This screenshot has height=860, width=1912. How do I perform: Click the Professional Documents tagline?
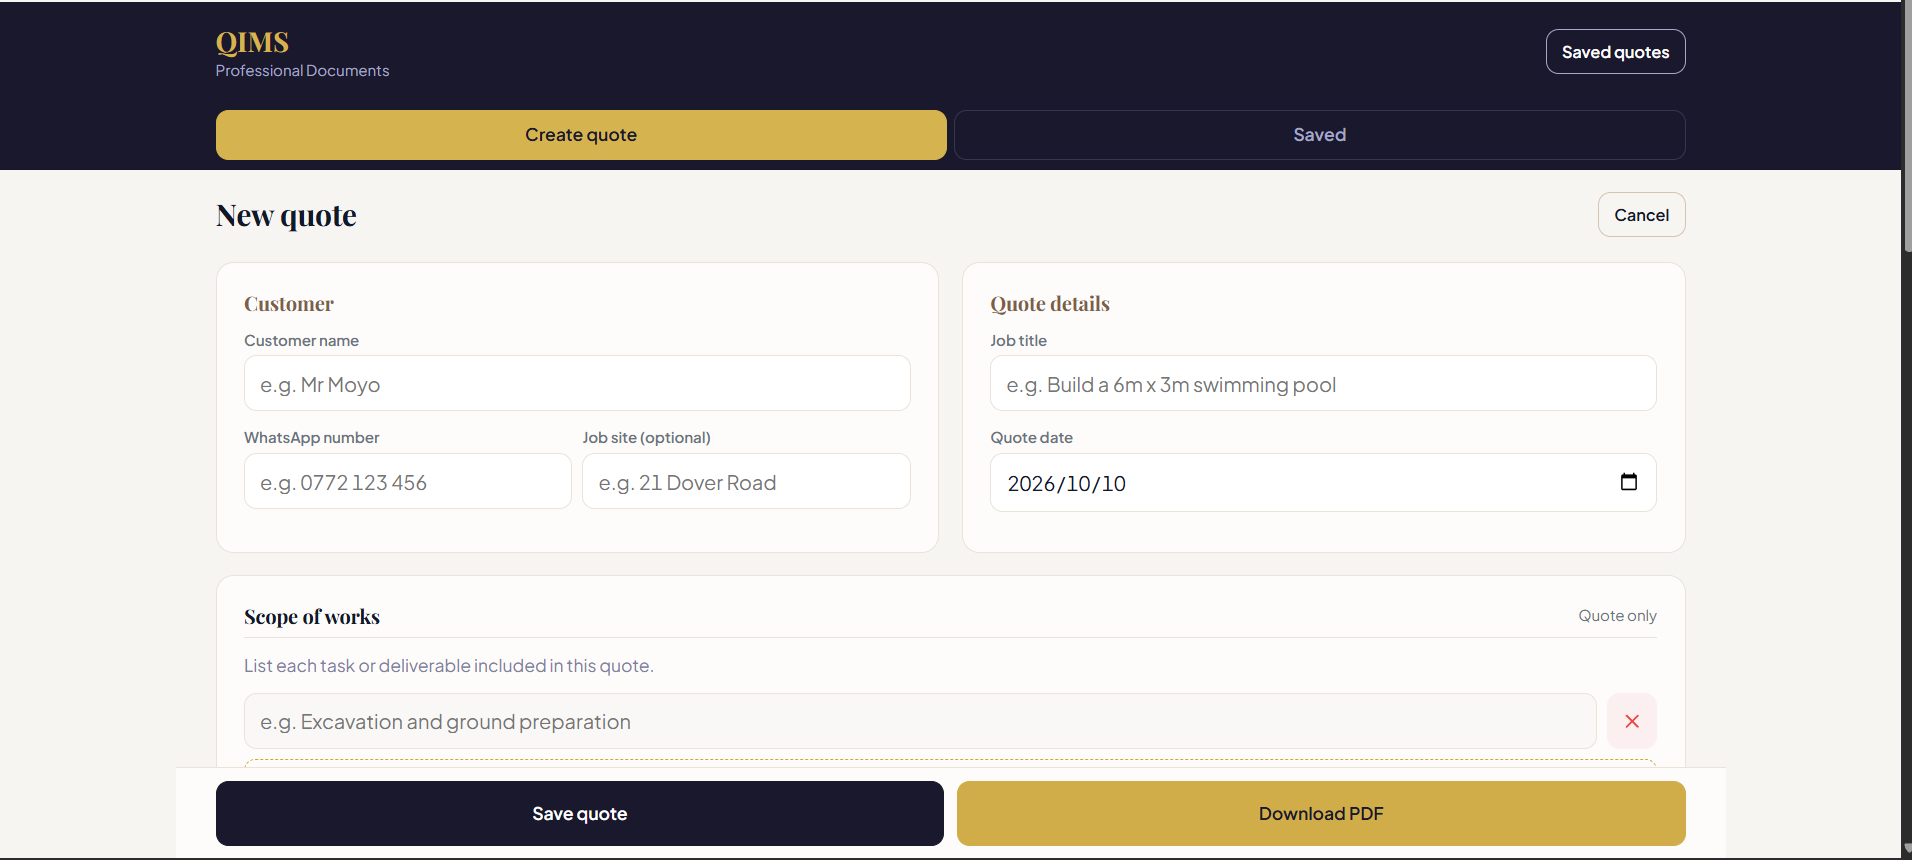coord(302,71)
